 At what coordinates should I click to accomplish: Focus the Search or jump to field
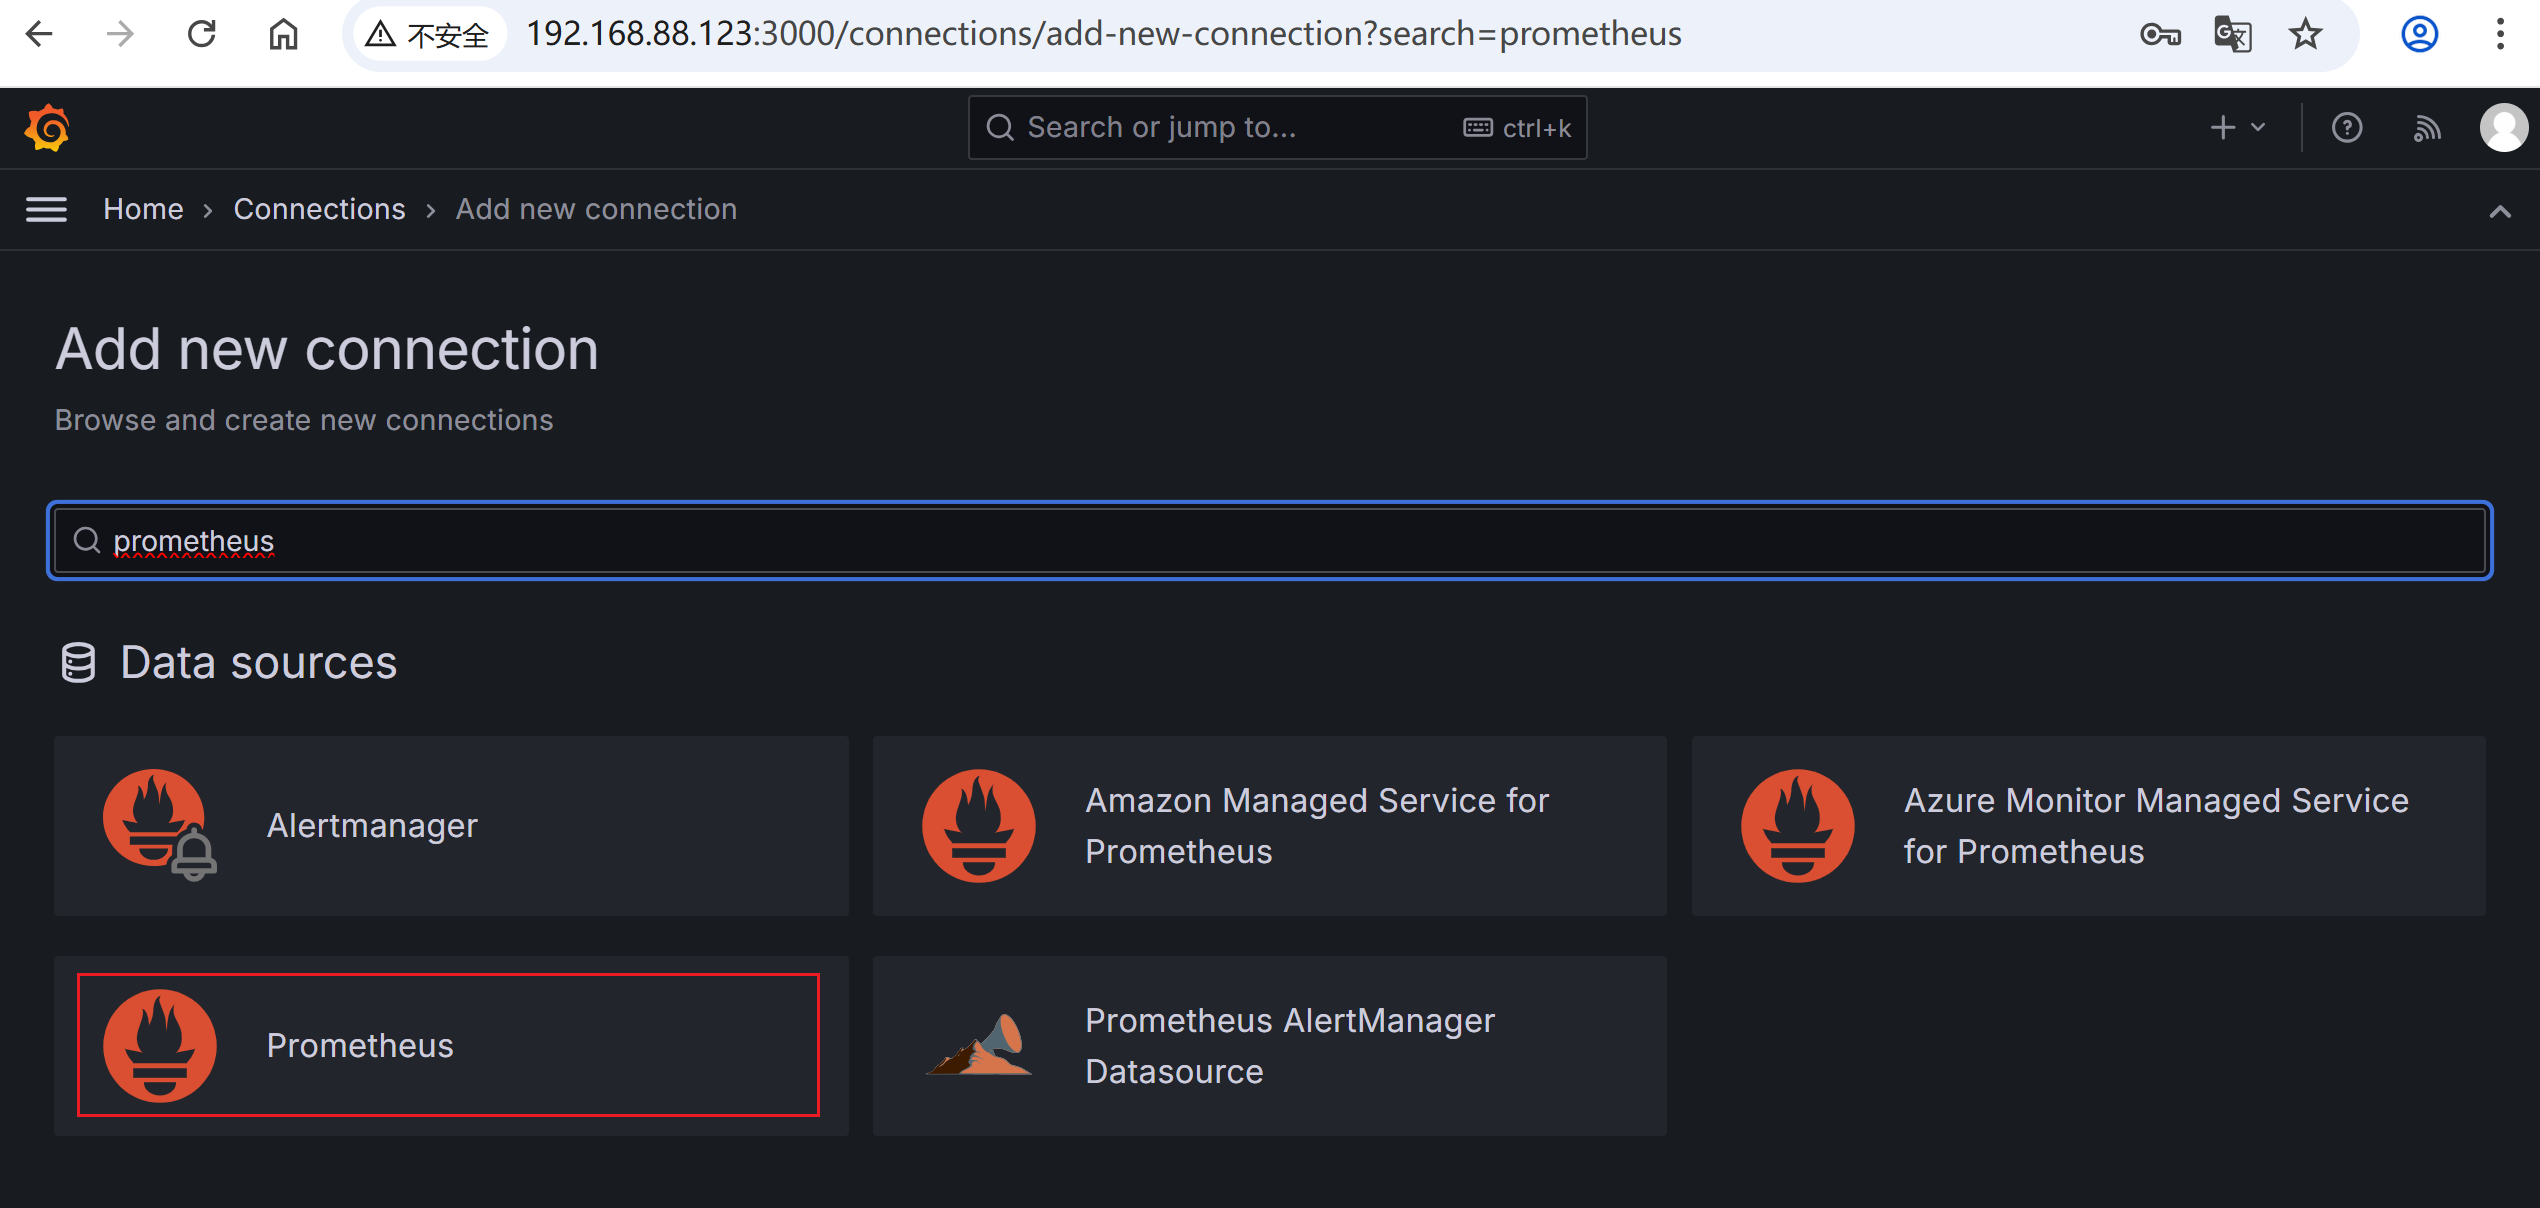[1277, 128]
